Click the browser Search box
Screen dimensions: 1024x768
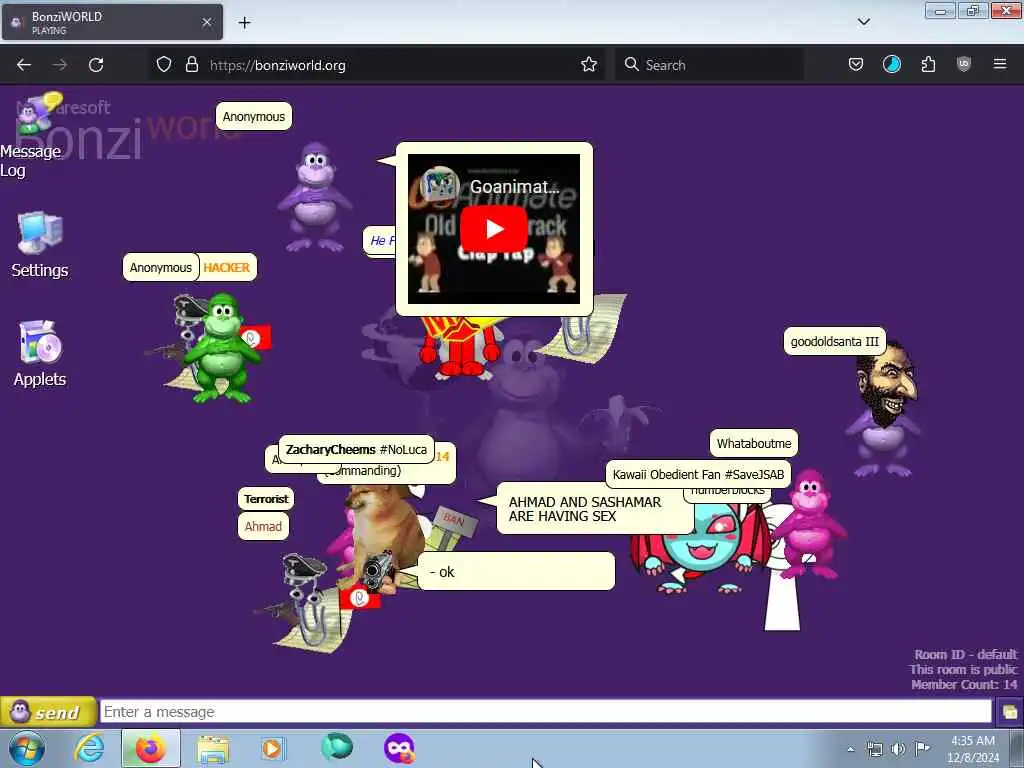click(709, 65)
